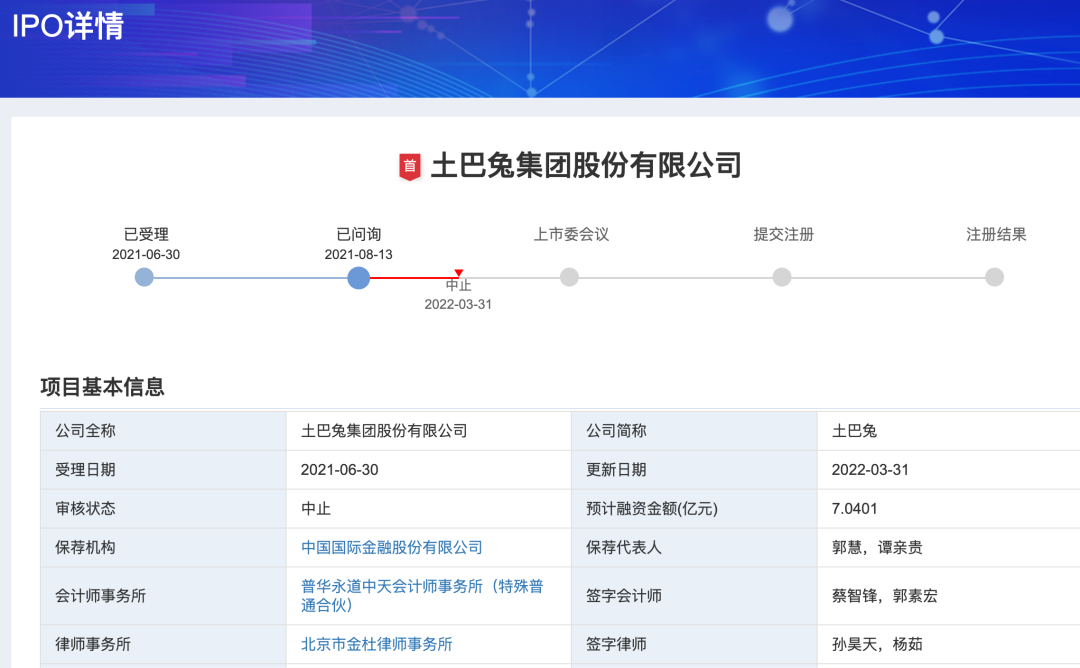This screenshot has width=1080, height=668.
Task: Click the 项目基本信息 section heading
Action: tap(102, 387)
